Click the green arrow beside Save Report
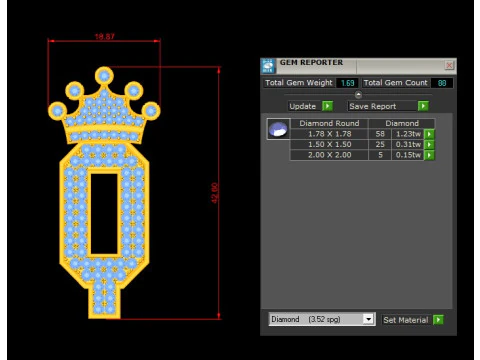 tap(423, 106)
